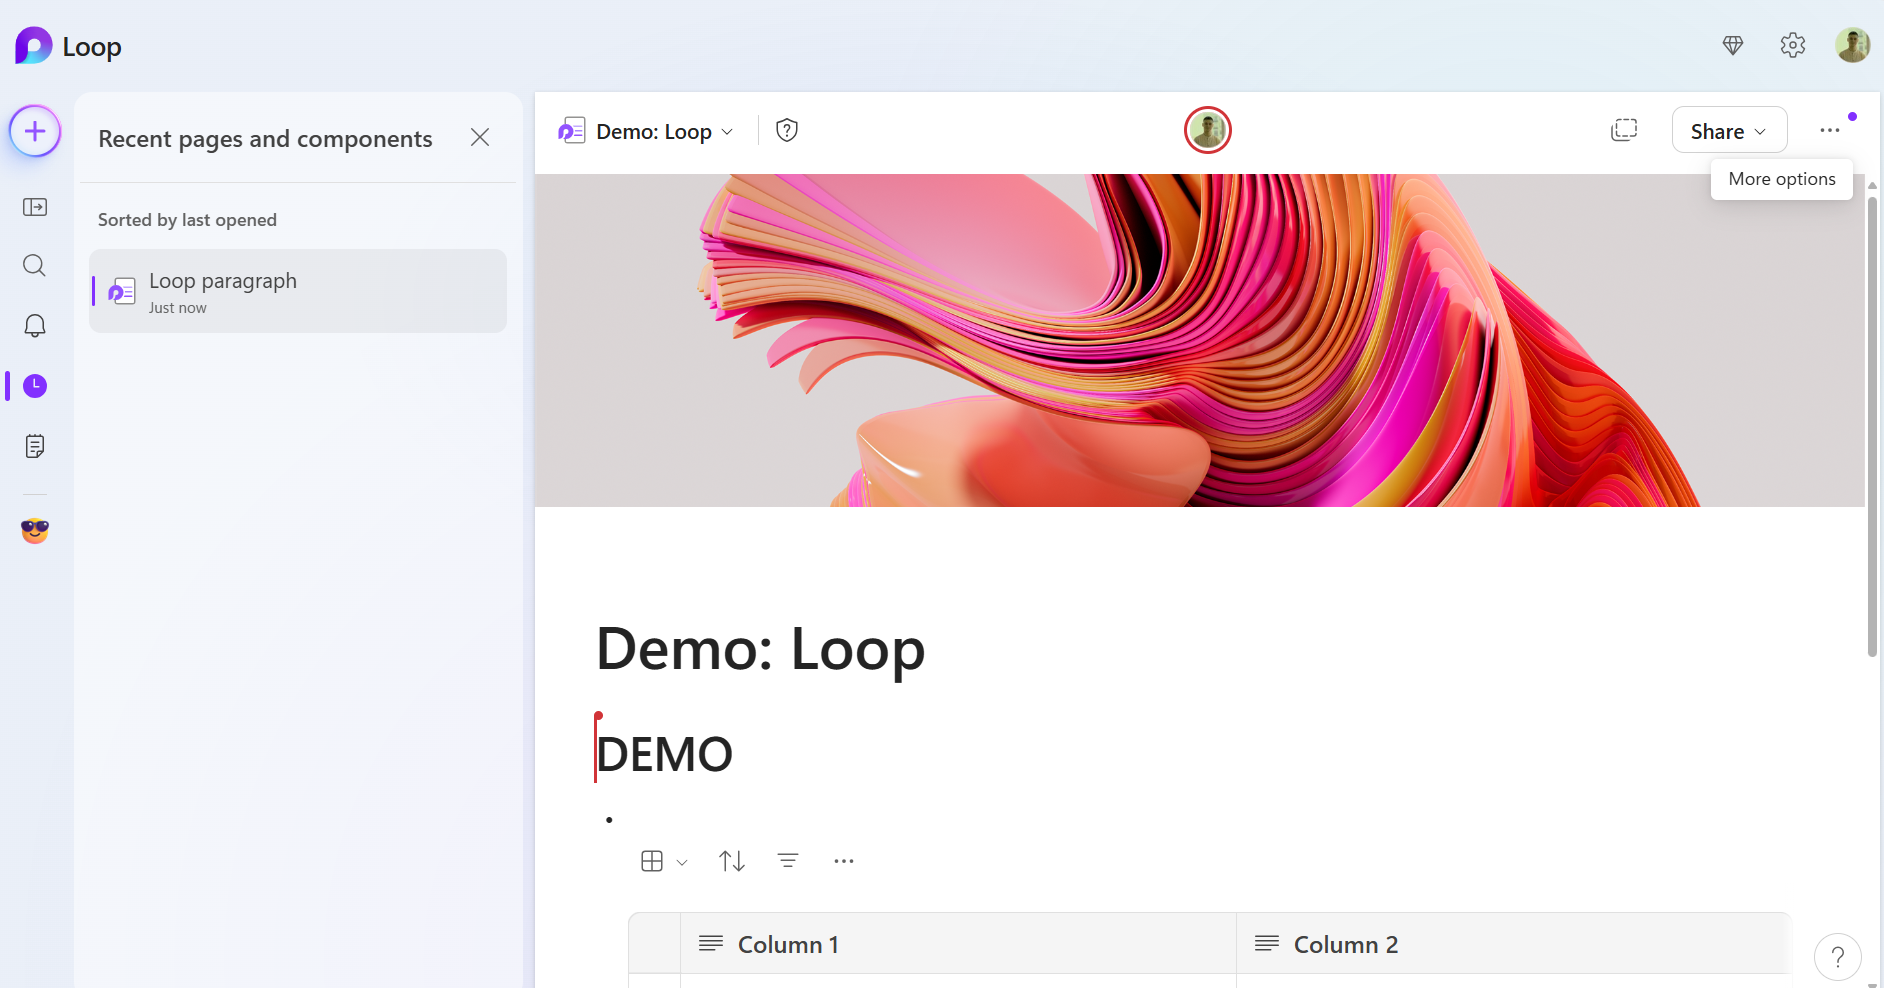Close the Recent pages and components panel
The height and width of the screenshot is (988, 1884).
480,137
